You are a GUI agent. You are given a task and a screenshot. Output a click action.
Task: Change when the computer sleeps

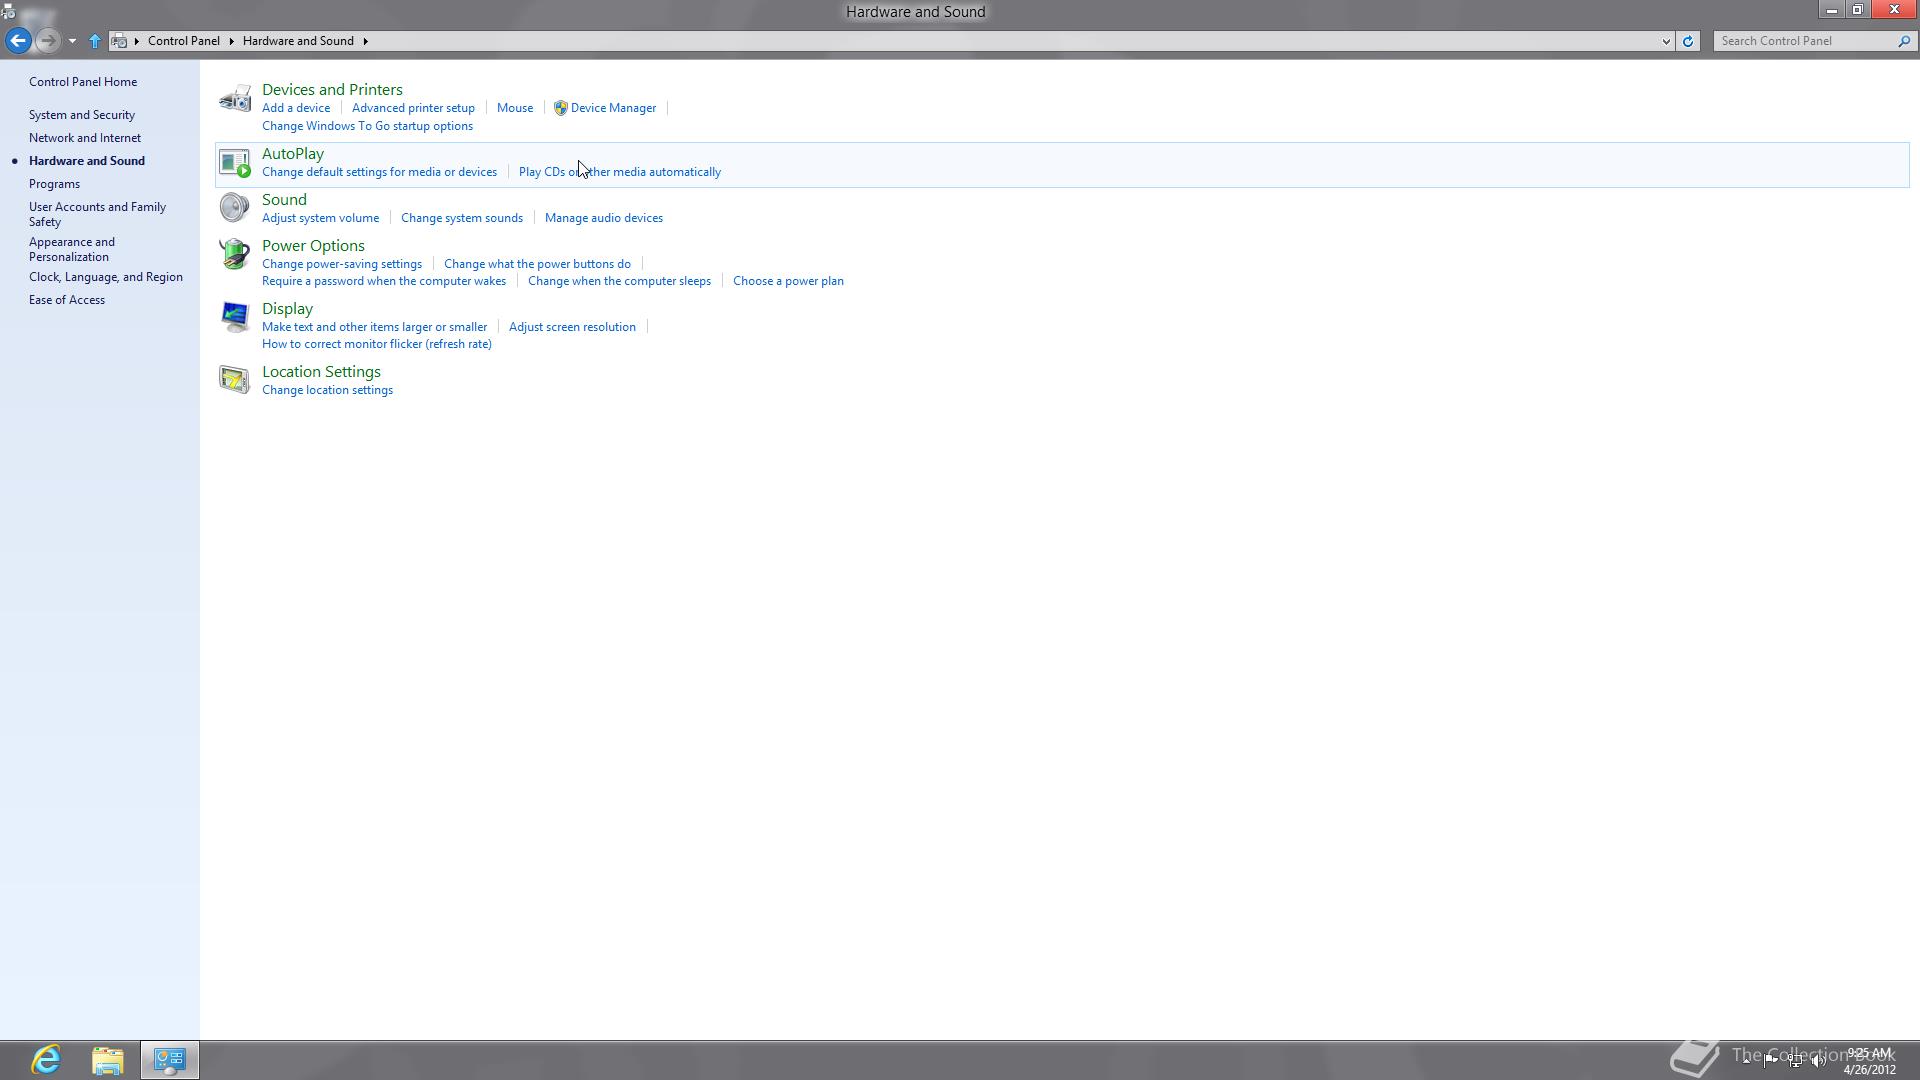[619, 281]
